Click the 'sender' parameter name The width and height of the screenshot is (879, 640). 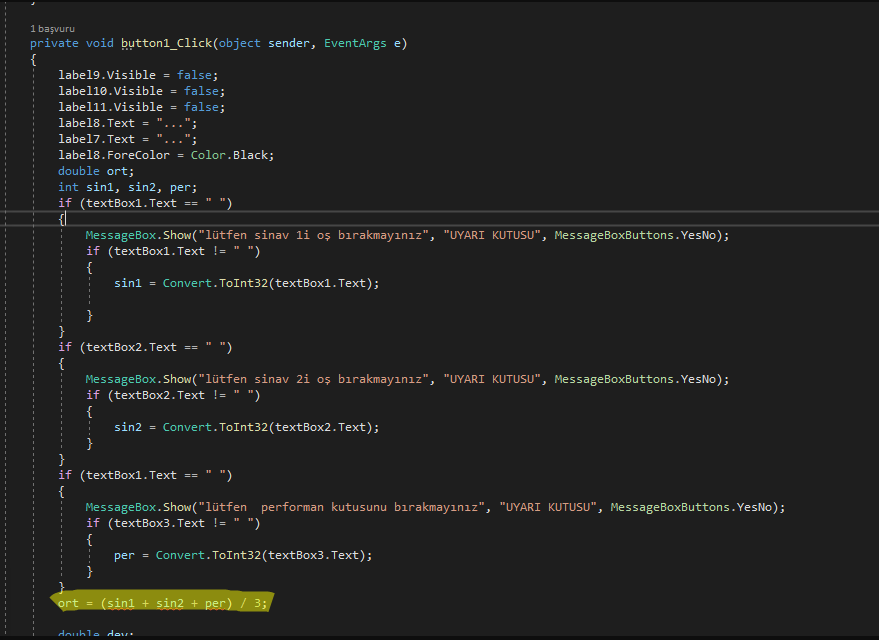[x=288, y=43]
